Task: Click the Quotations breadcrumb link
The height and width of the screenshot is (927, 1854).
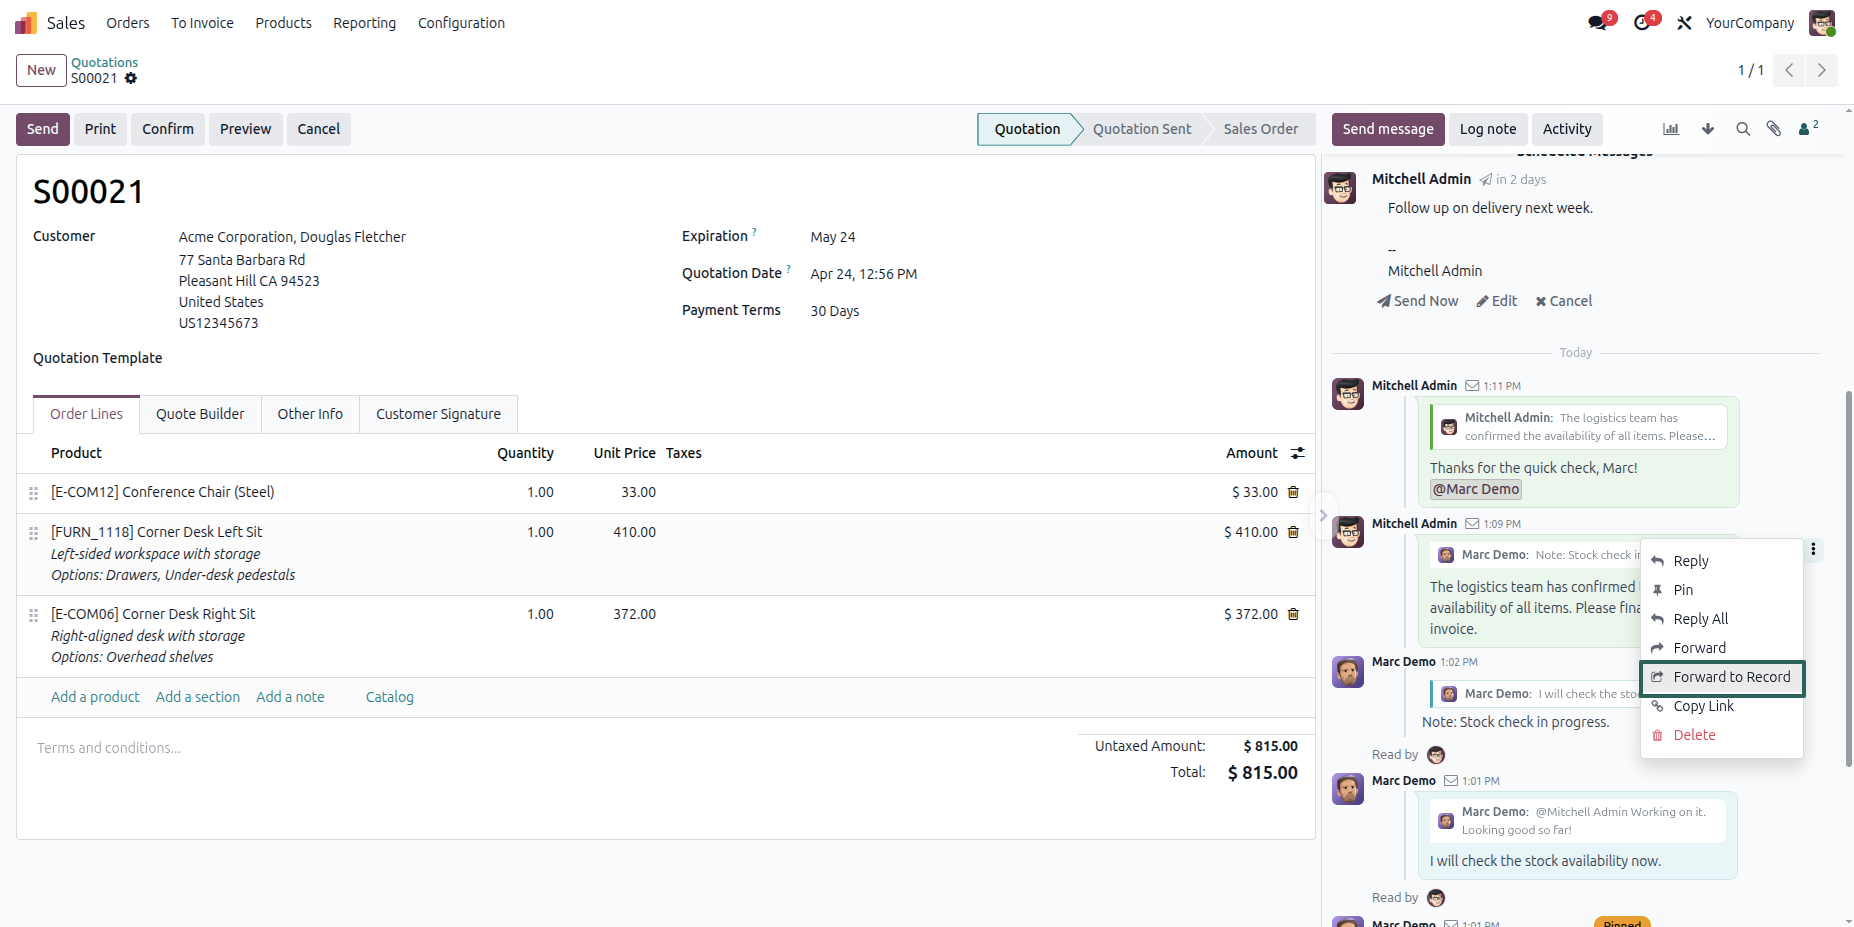Action: point(104,62)
